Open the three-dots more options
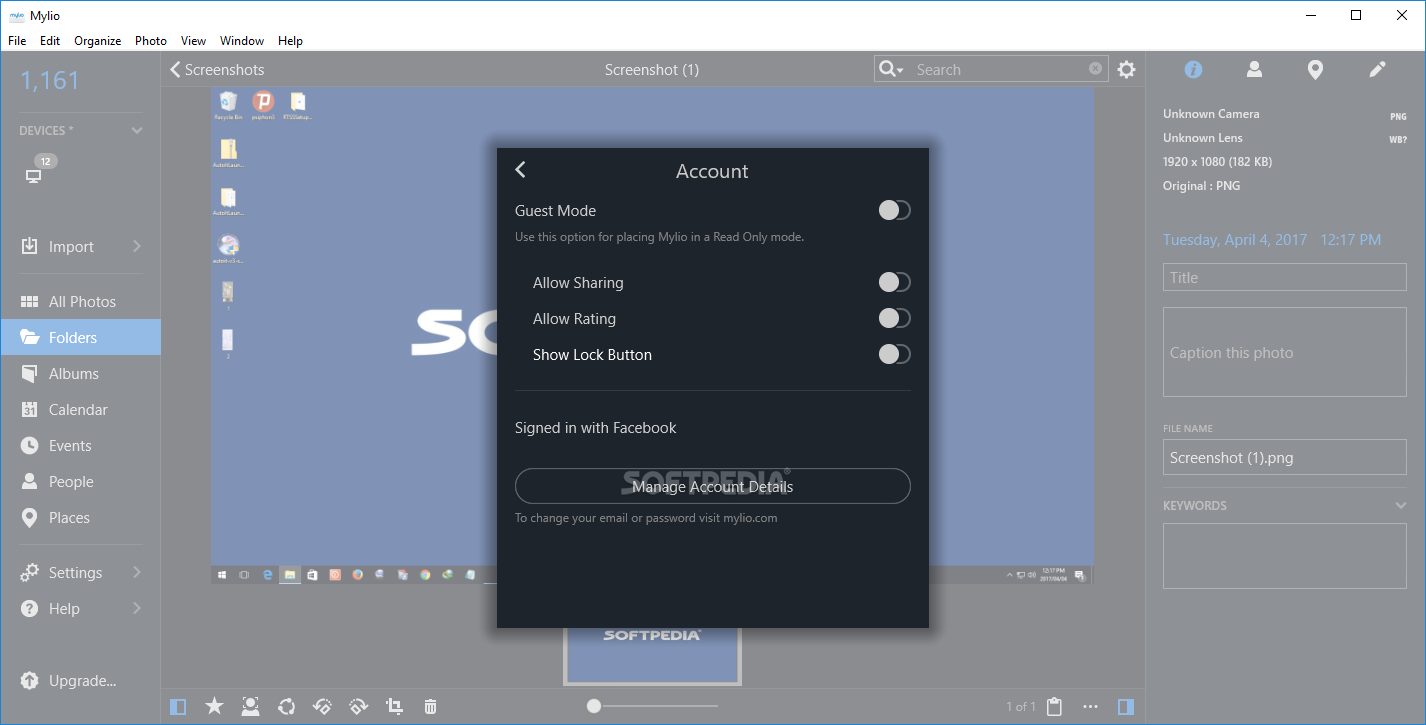The width and height of the screenshot is (1426, 725). click(x=1090, y=707)
